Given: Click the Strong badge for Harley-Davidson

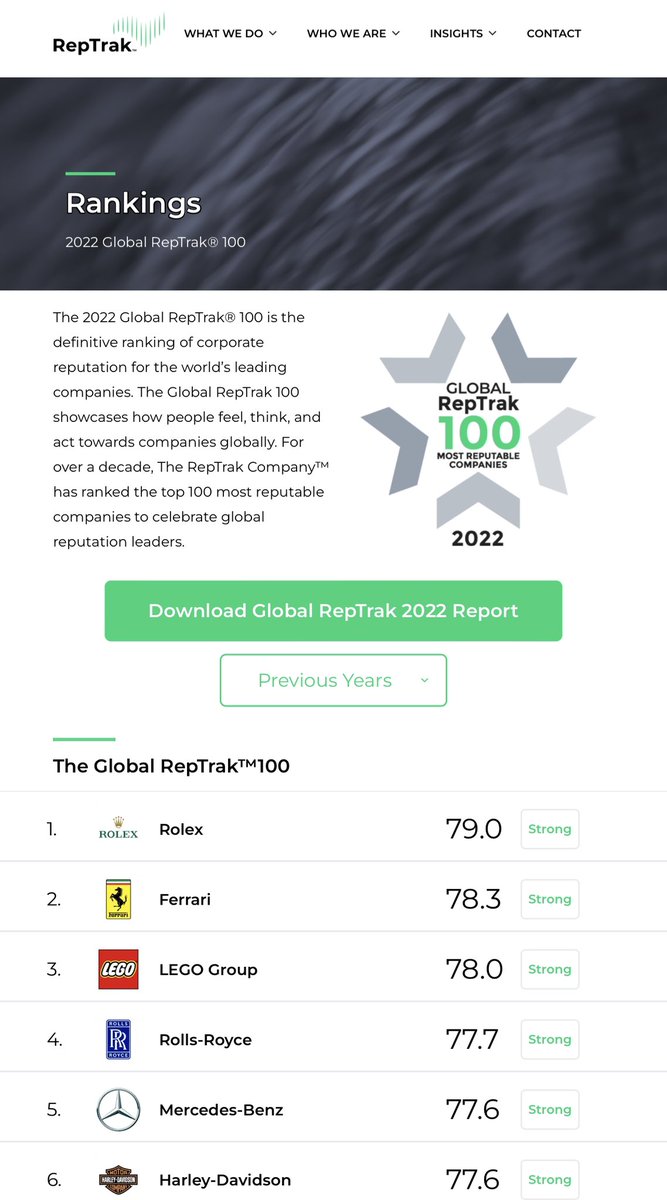Looking at the screenshot, I should pos(550,1180).
